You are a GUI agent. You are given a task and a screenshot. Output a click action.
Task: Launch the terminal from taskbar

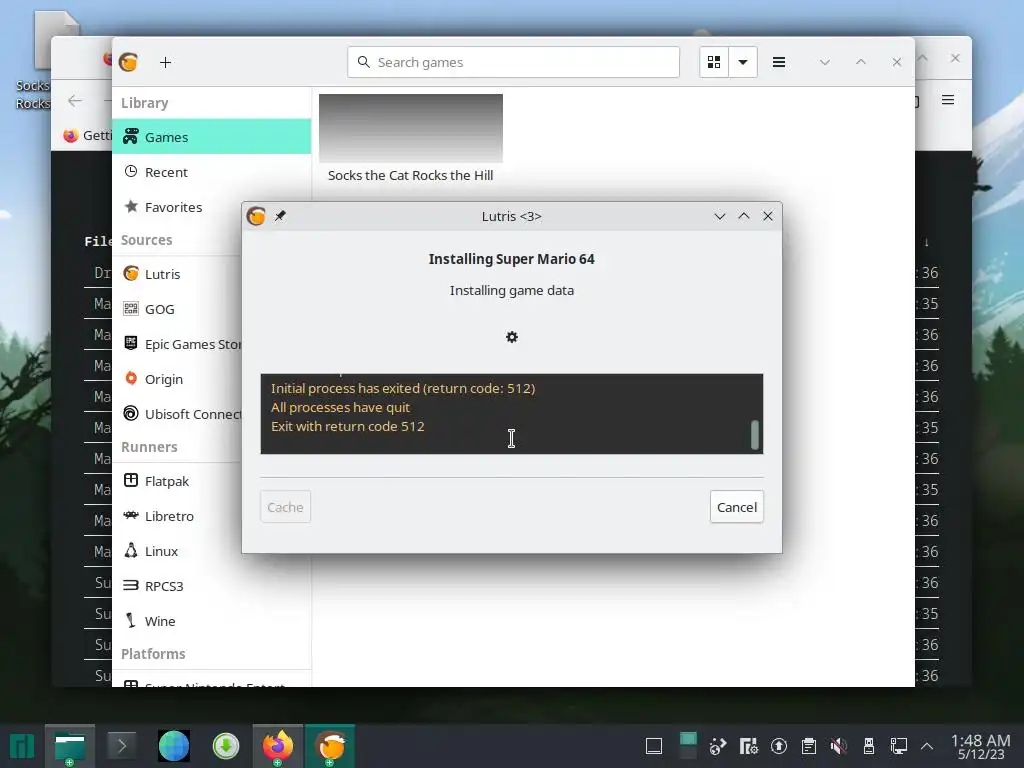click(x=121, y=746)
